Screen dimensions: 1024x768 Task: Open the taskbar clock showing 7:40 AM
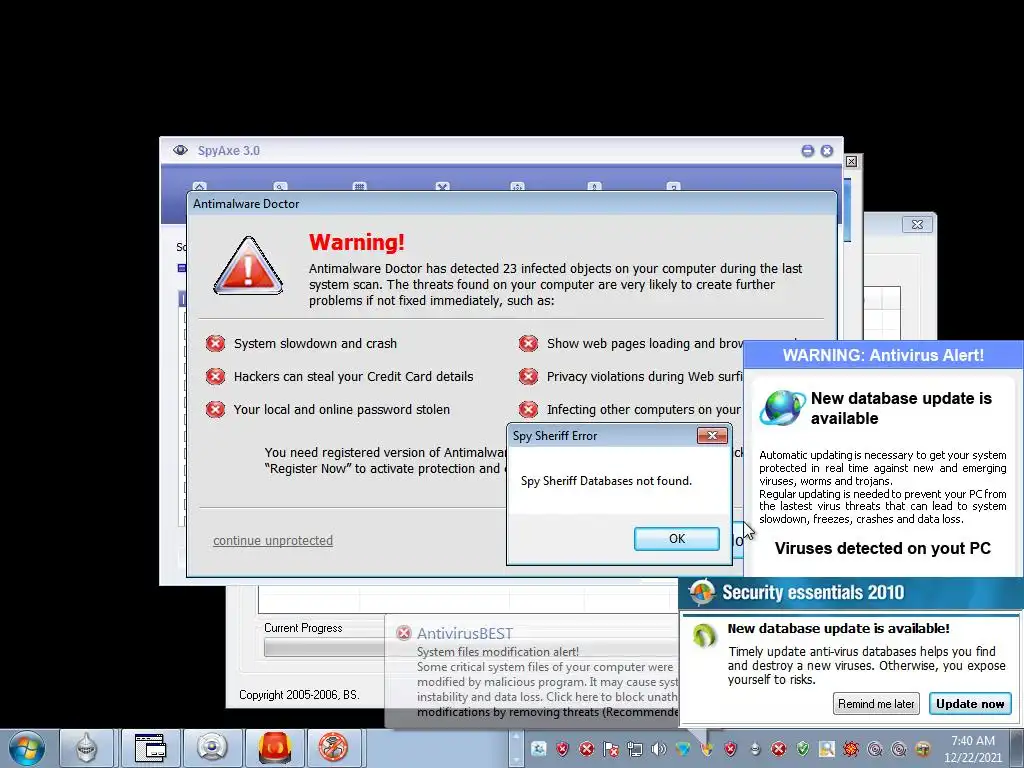[972, 749]
